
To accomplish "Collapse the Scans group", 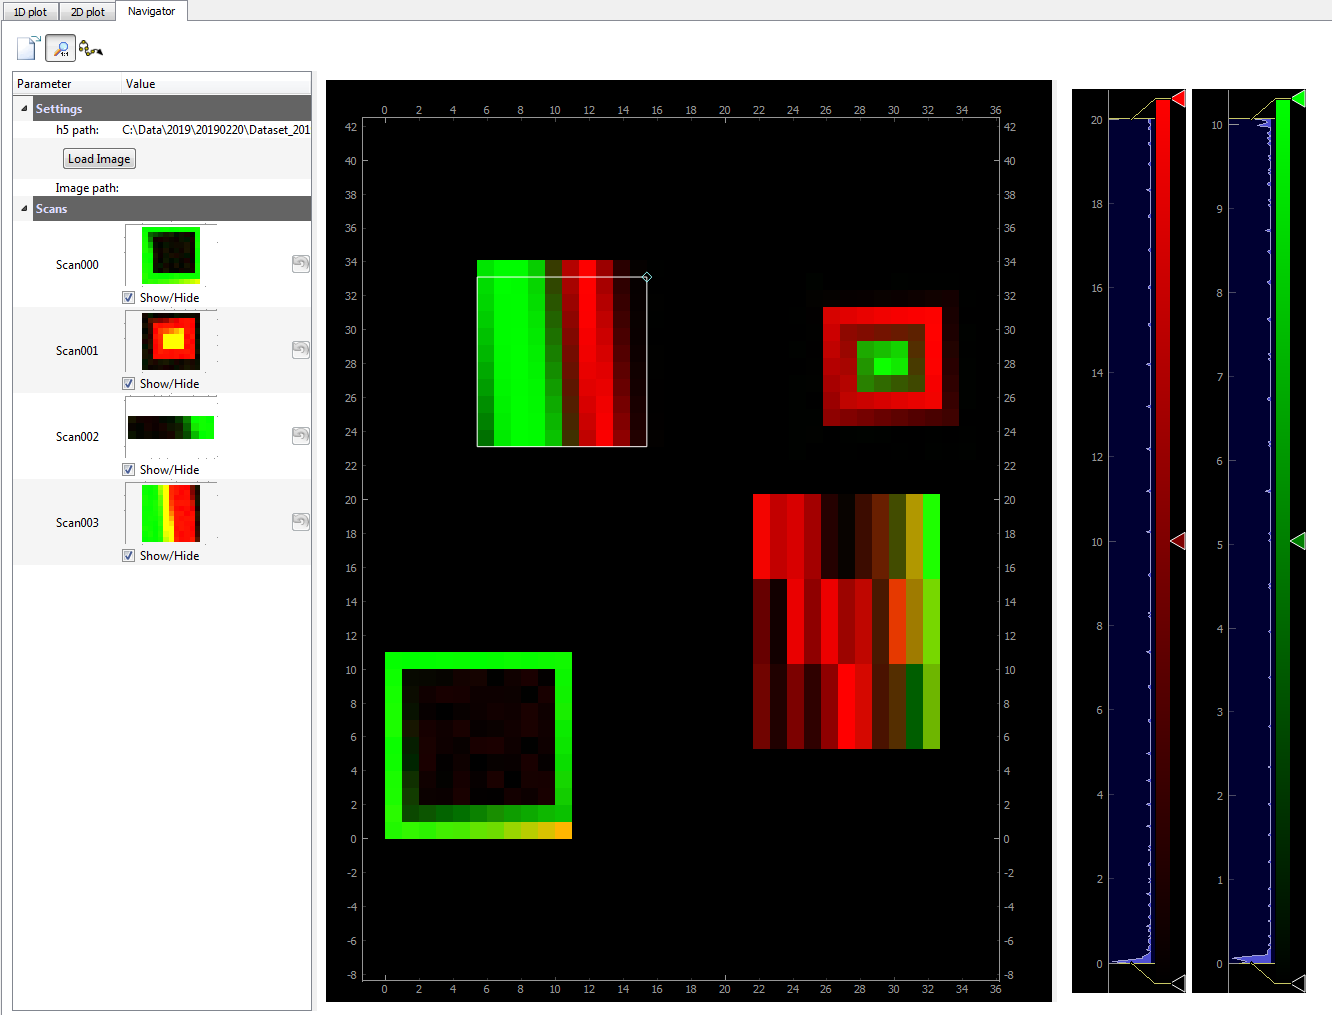I will click(24, 208).
